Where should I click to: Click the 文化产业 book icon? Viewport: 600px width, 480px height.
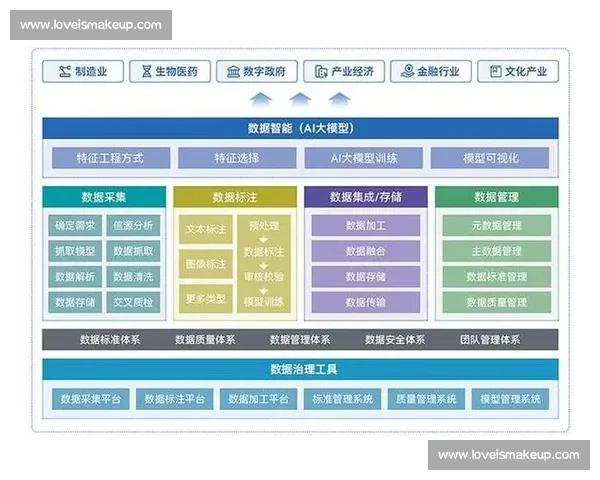click(x=496, y=72)
